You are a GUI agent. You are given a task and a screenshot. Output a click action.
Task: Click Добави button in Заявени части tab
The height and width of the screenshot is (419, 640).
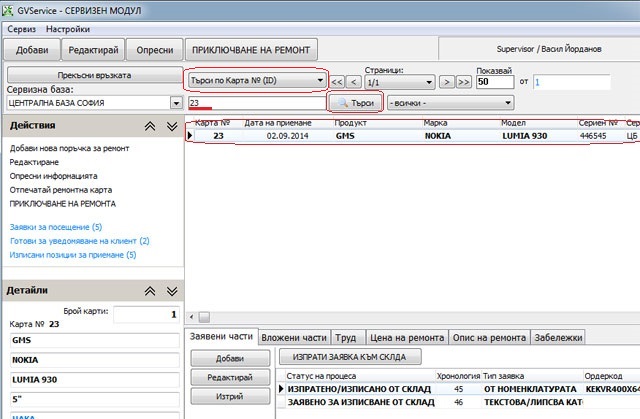pyautogui.click(x=230, y=358)
